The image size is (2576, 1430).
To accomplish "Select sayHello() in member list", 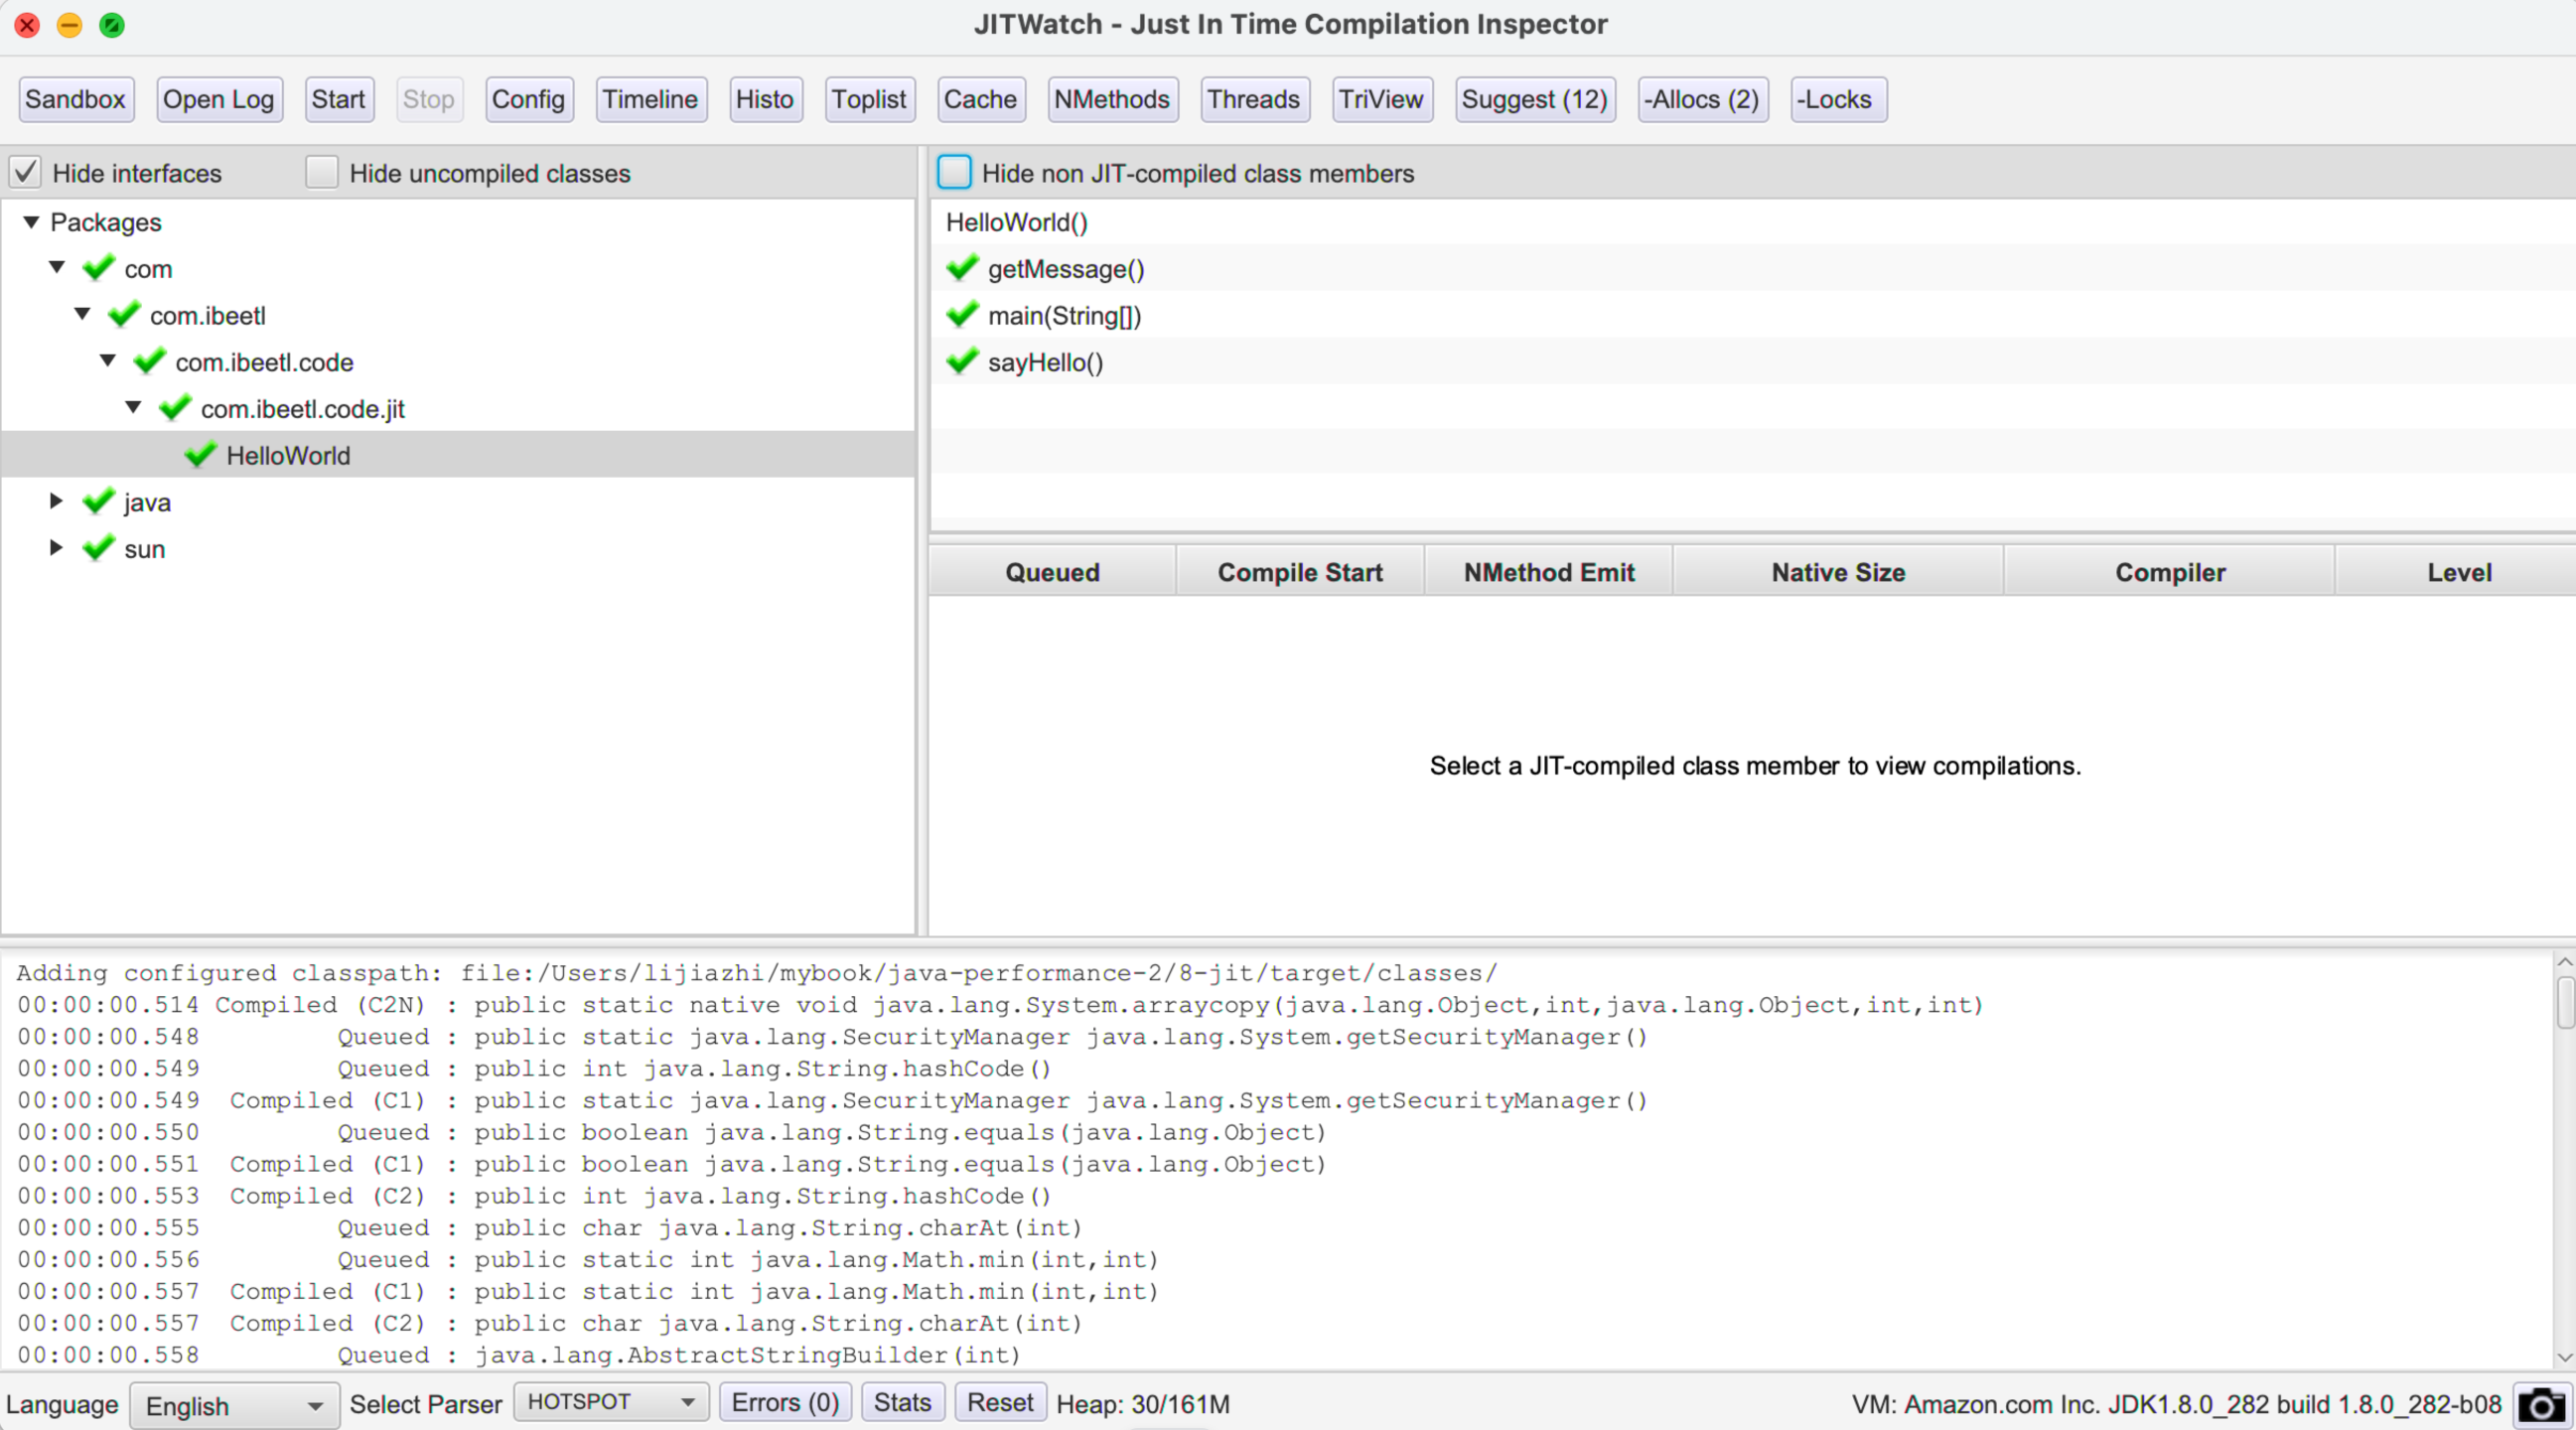I will pyautogui.click(x=1752, y=361).
